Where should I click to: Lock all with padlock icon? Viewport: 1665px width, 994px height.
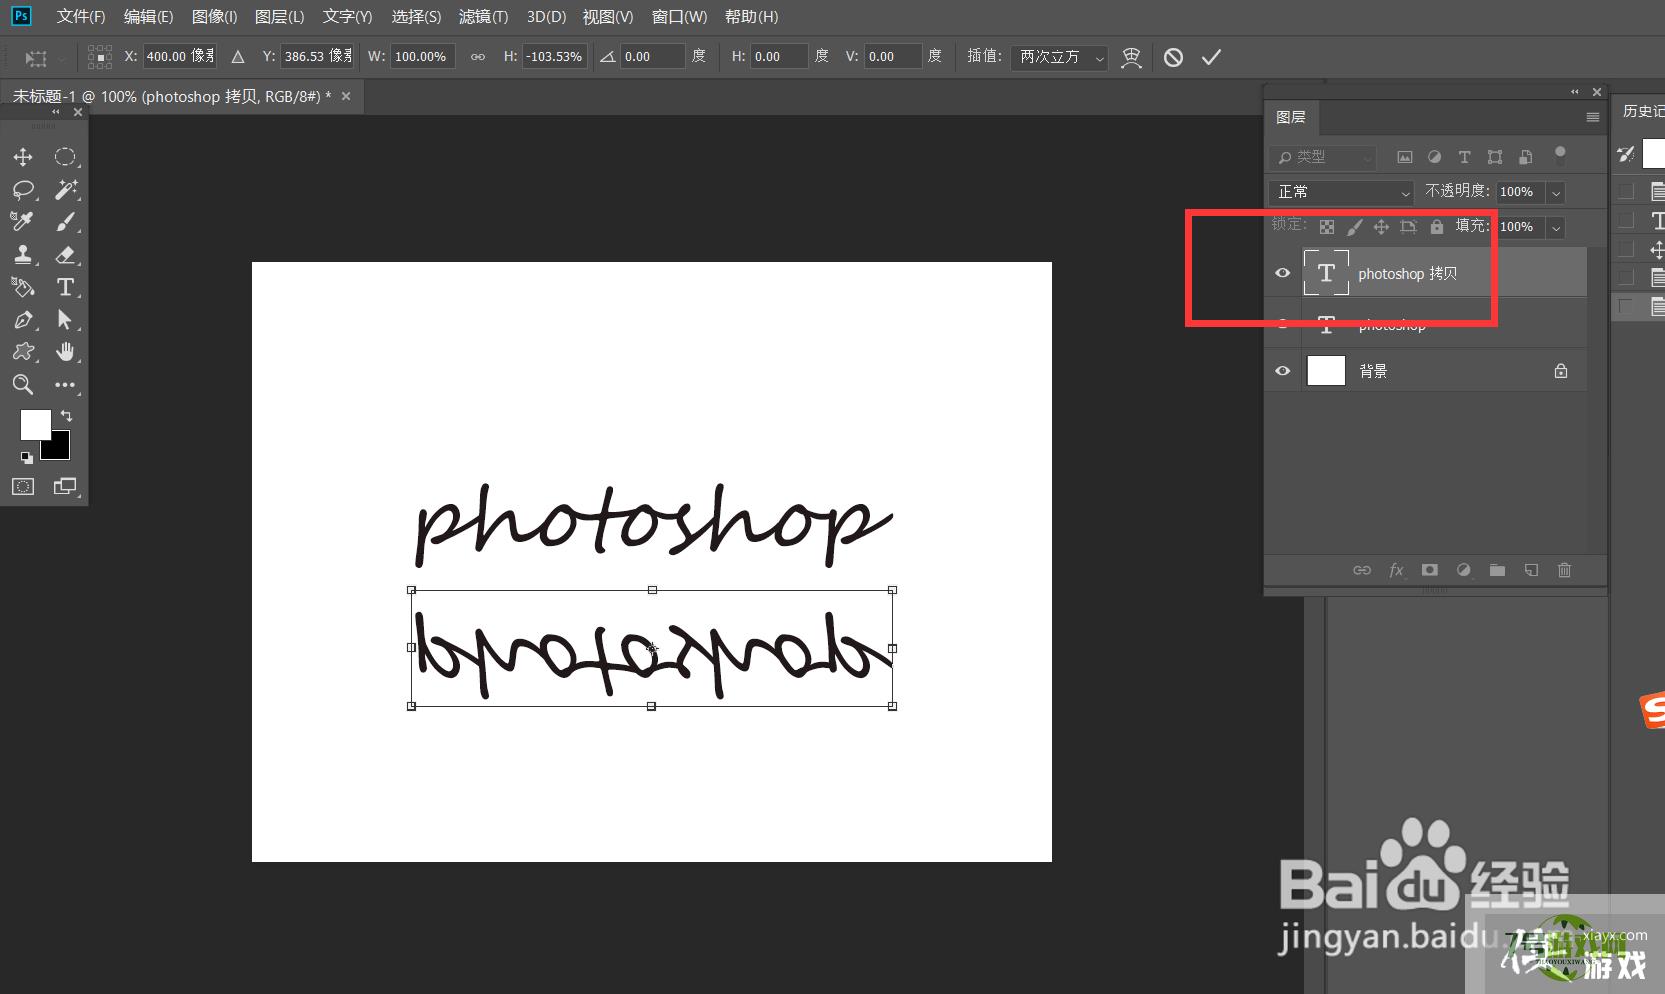click(1437, 227)
